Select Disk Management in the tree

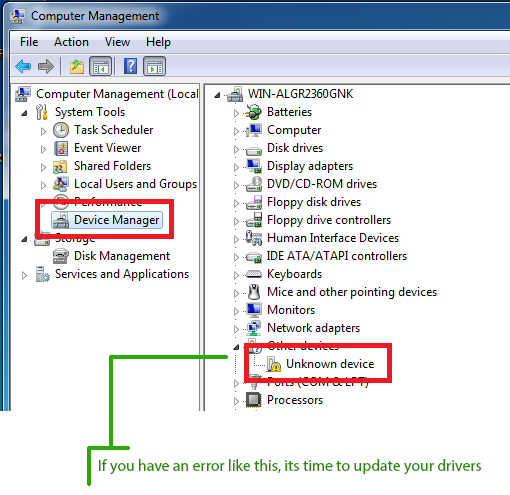[x=122, y=256]
